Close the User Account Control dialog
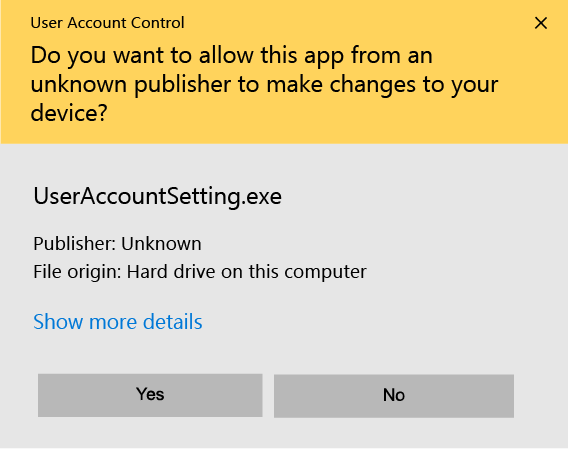 coord(540,23)
